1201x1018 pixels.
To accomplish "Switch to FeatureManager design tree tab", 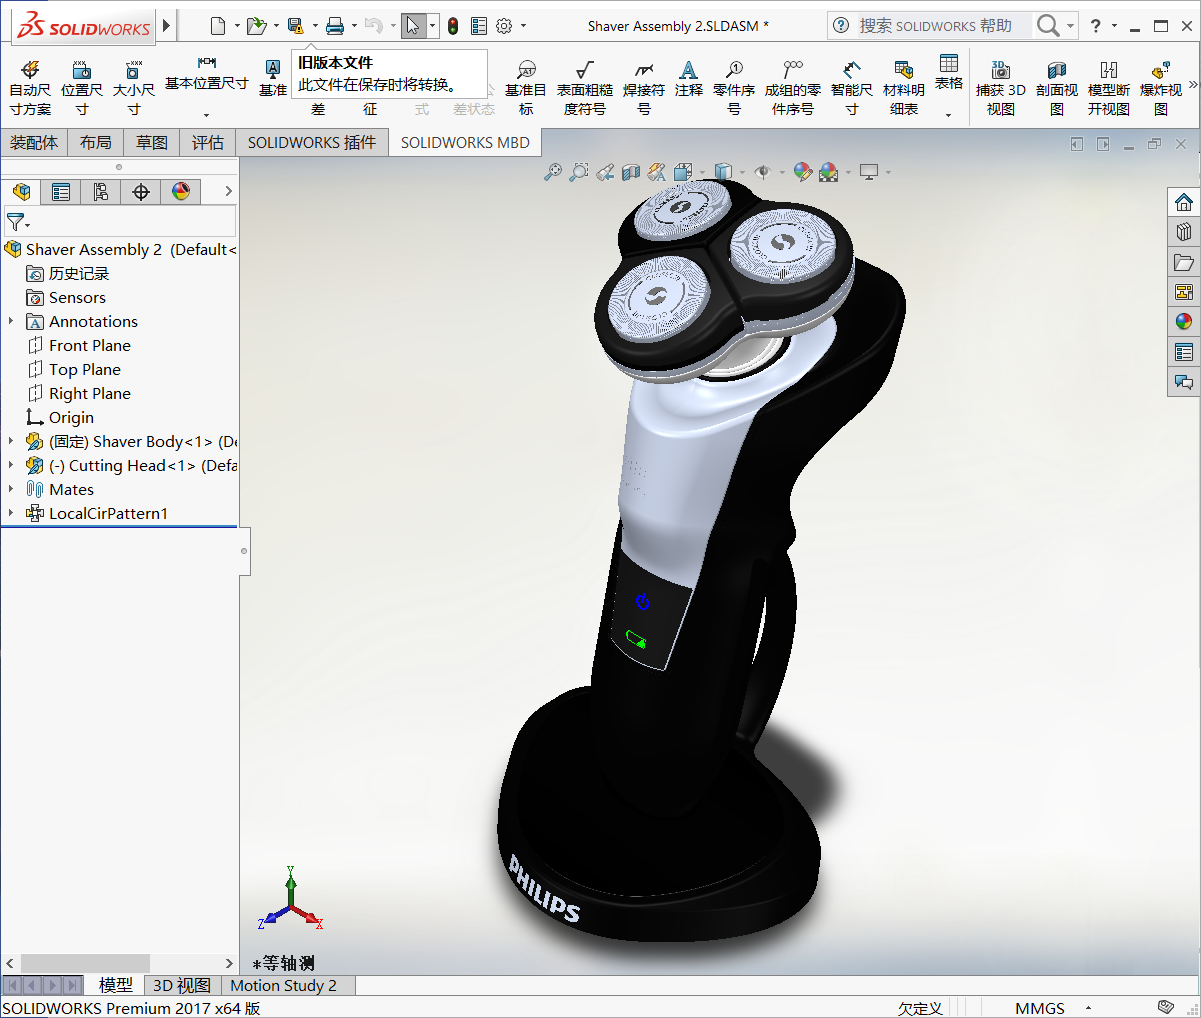I will [21, 191].
